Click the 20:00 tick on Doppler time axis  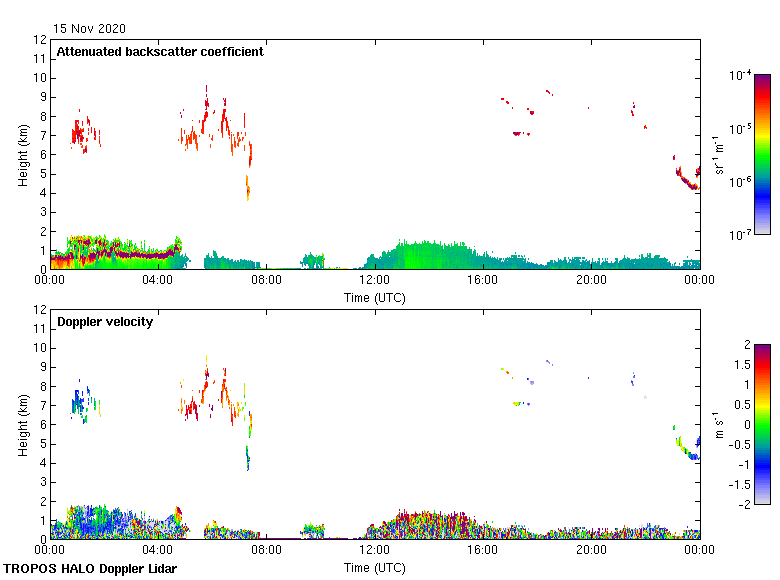pyautogui.click(x=591, y=552)
